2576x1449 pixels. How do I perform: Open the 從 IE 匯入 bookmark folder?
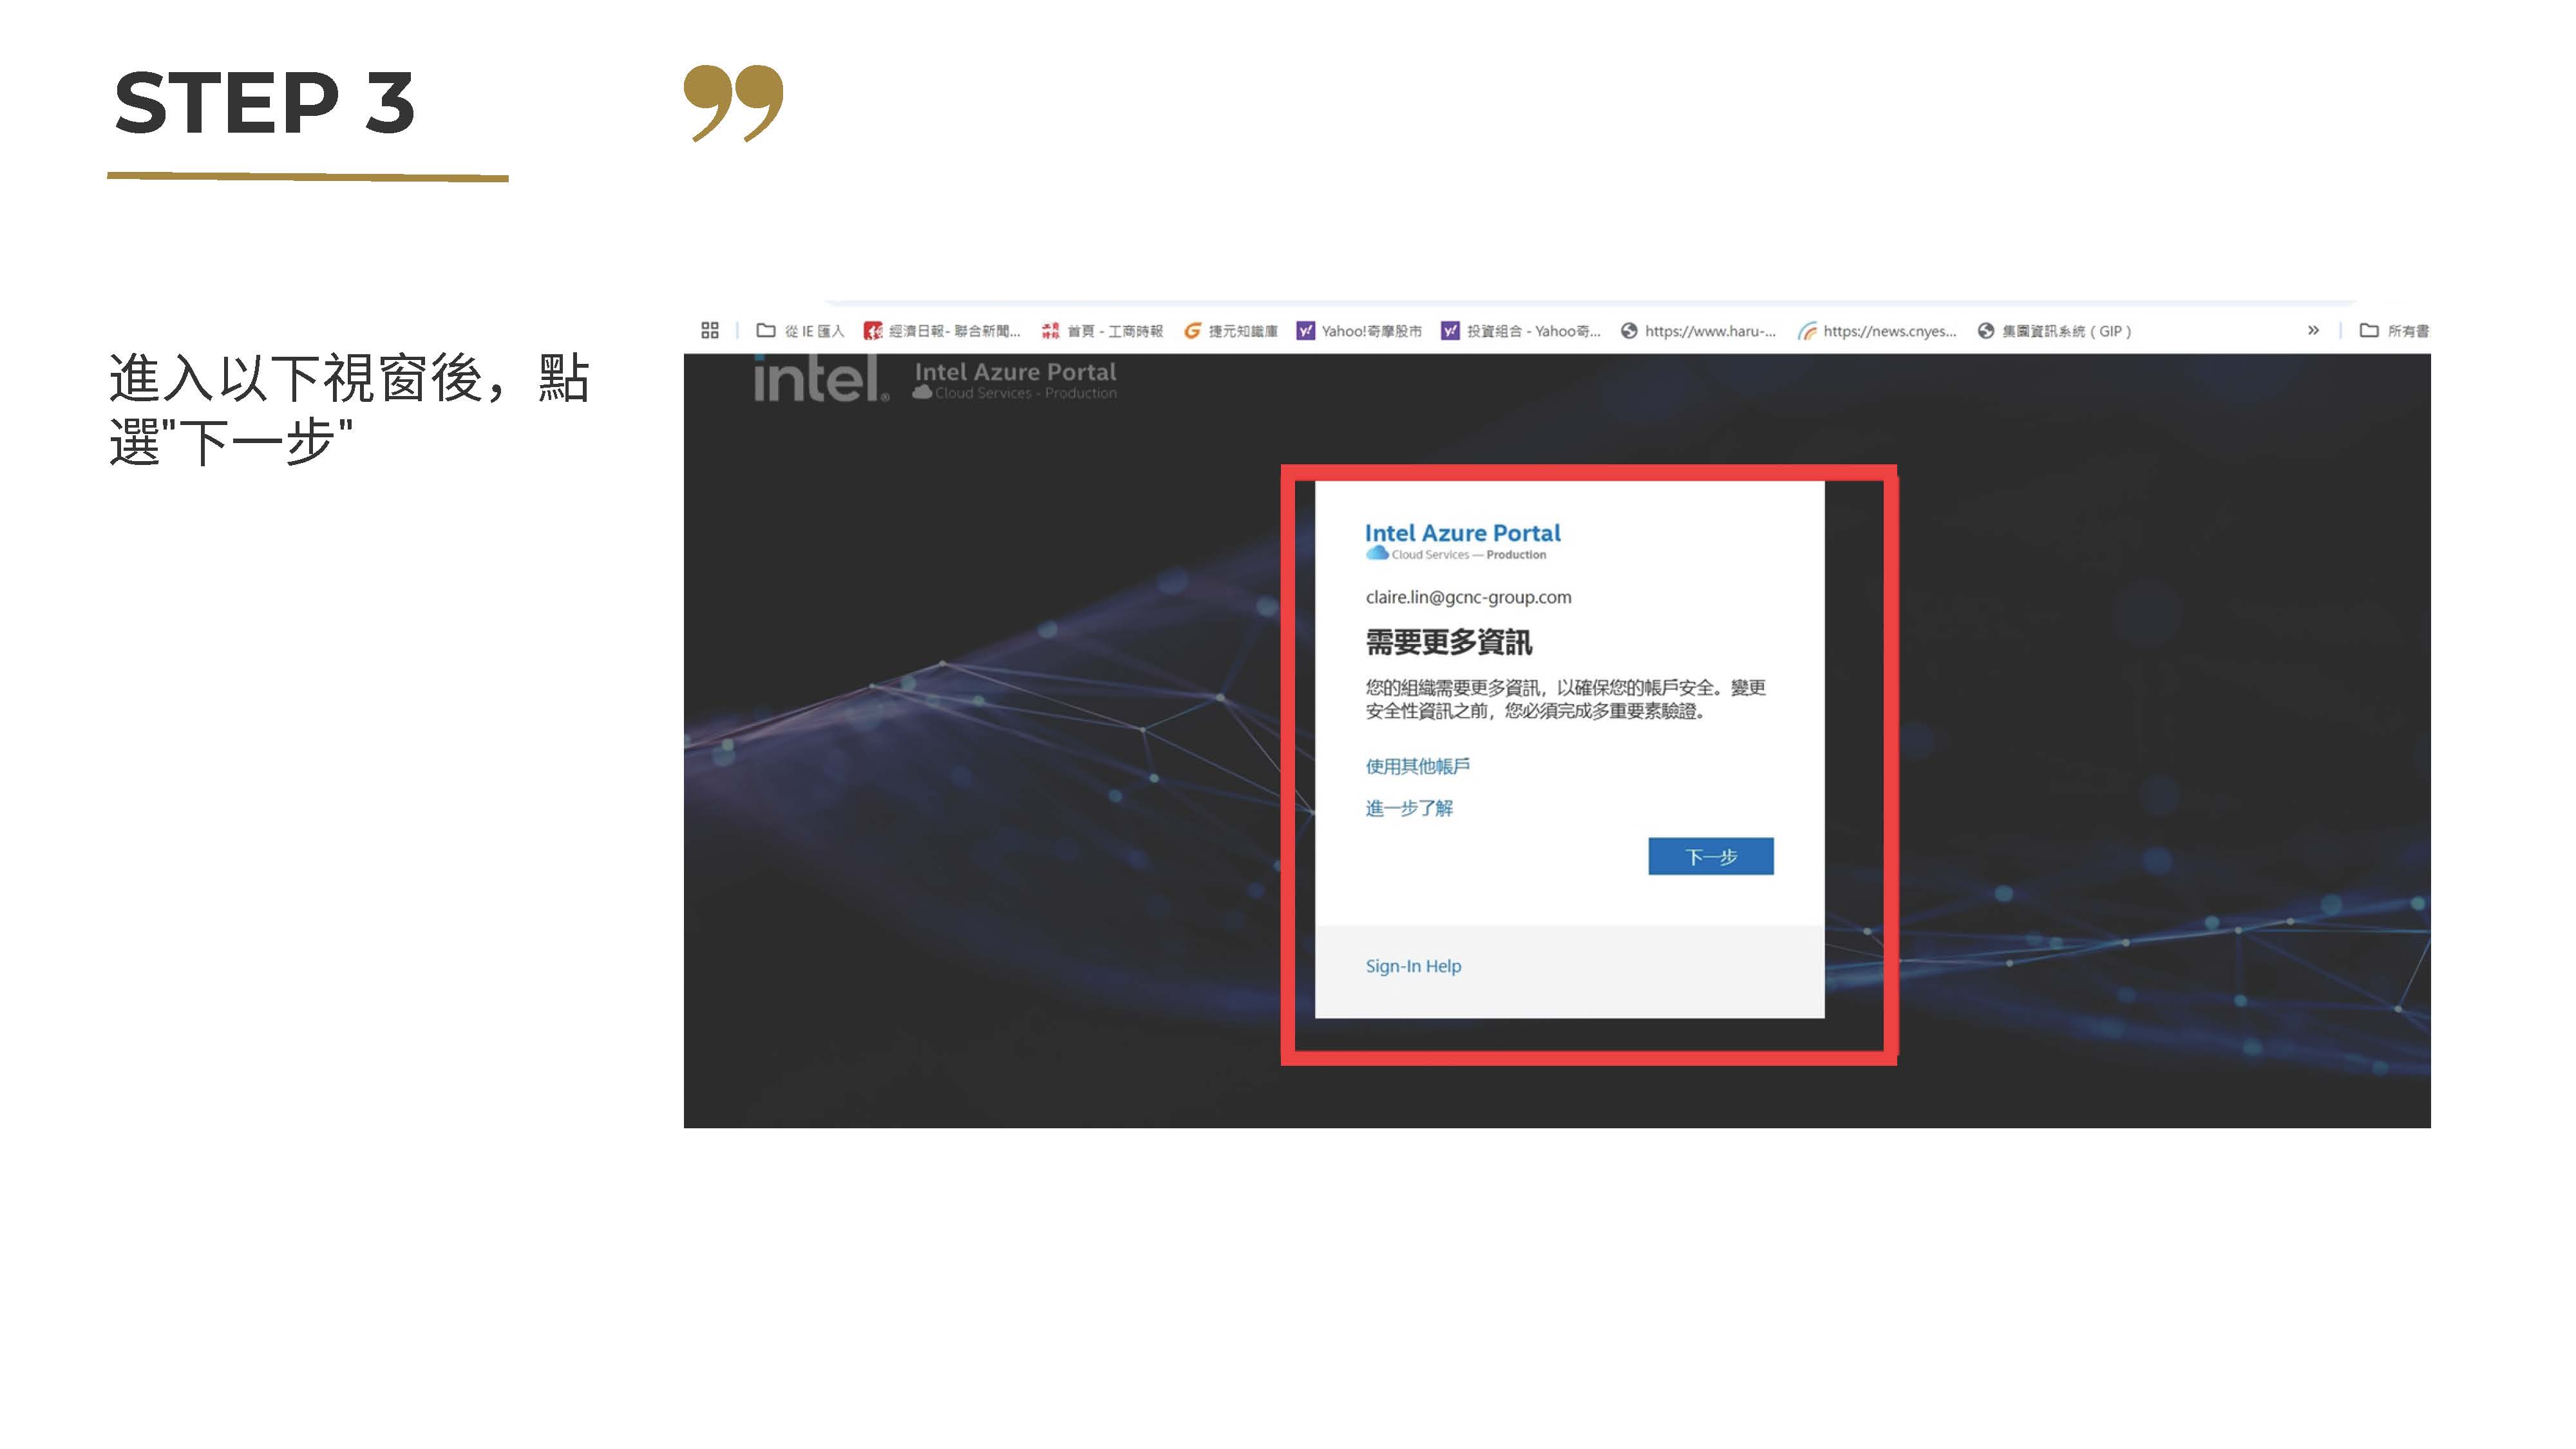pos(801,331)
